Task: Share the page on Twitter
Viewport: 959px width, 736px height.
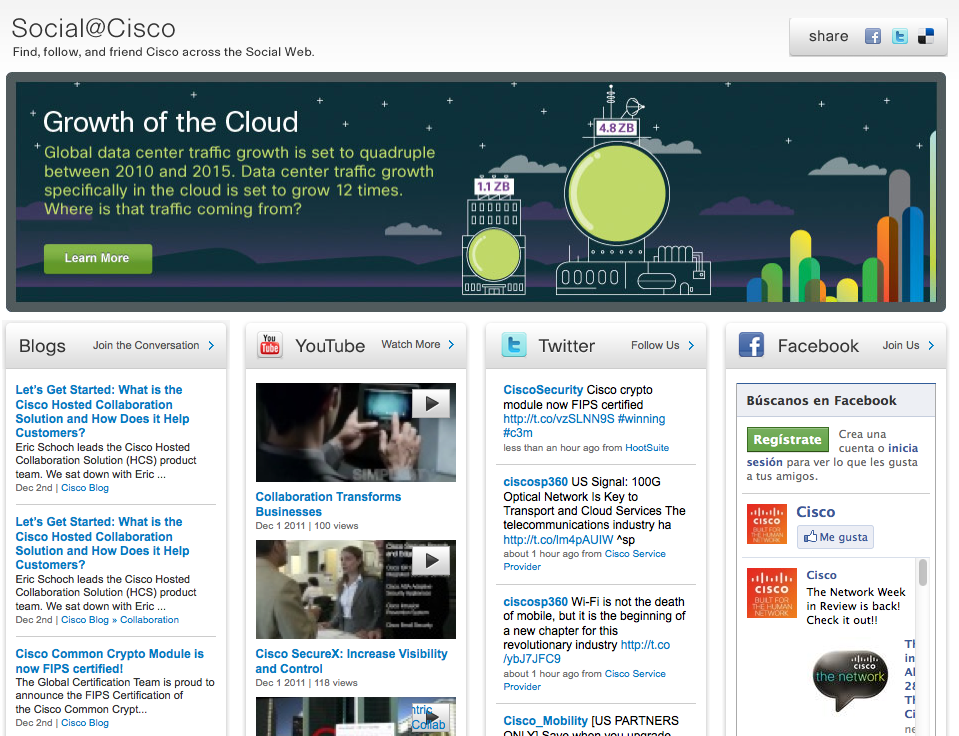Action: 900,36
